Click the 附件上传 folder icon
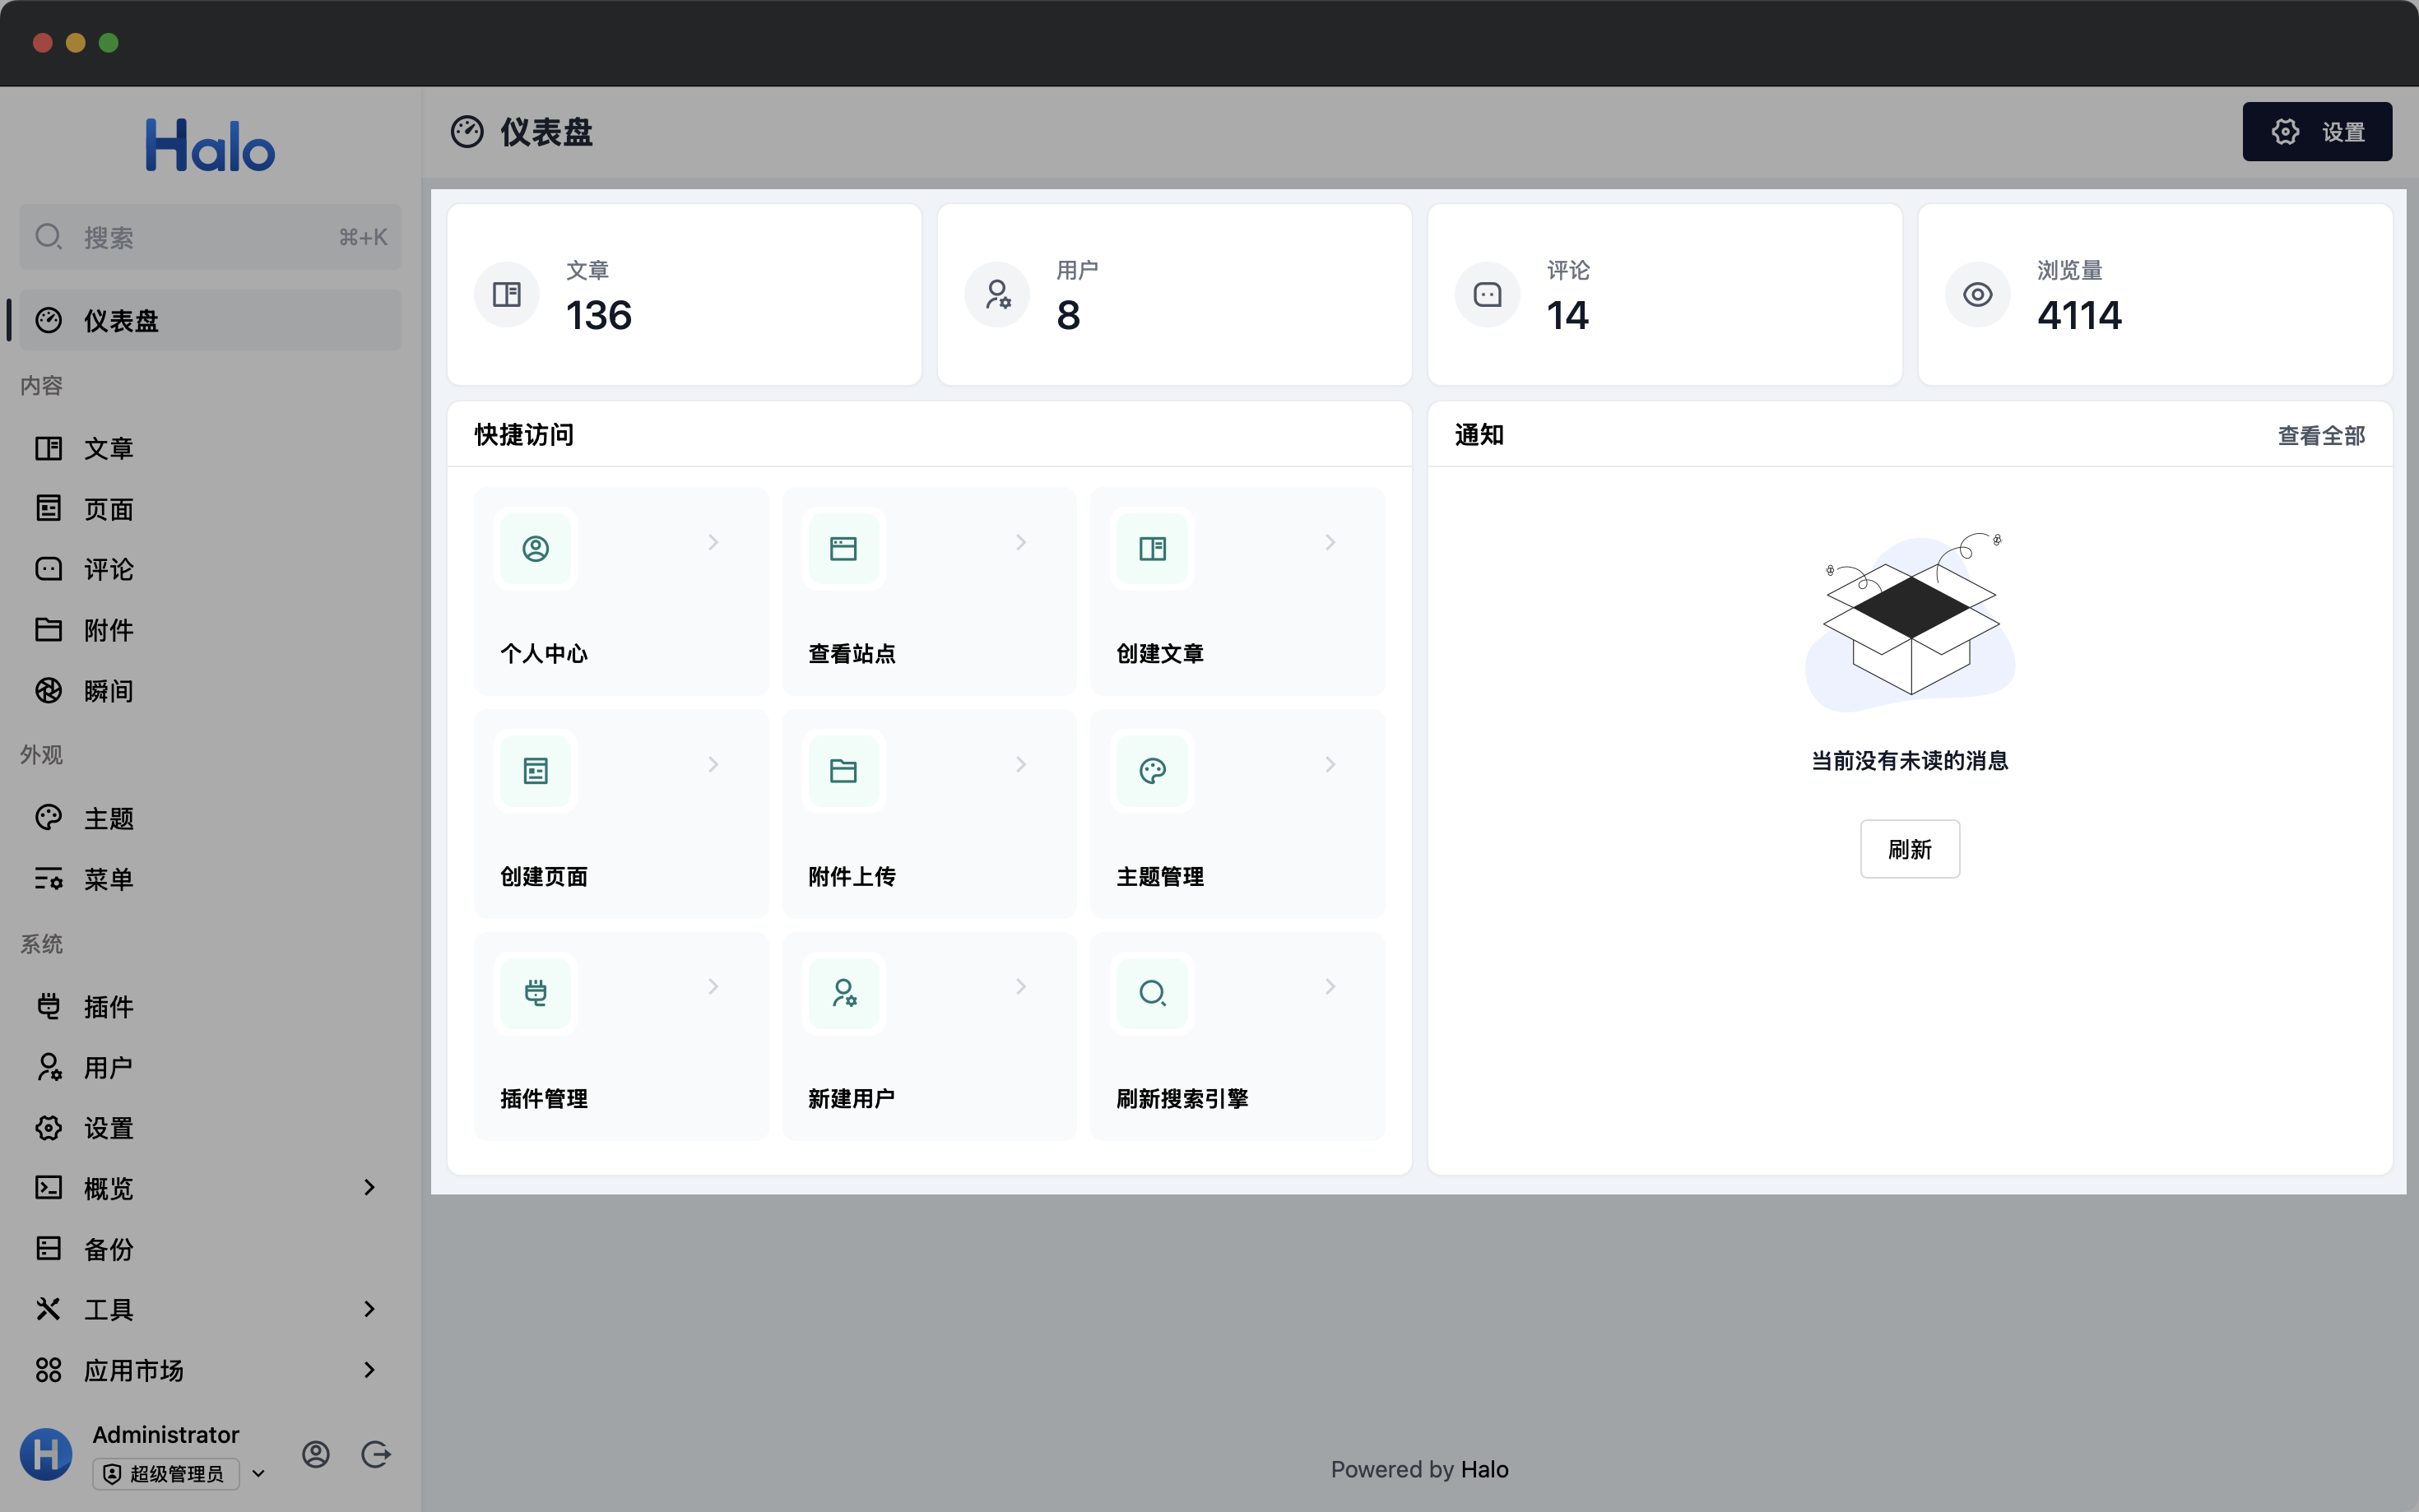2419x1512 pixels. (843, 771)
